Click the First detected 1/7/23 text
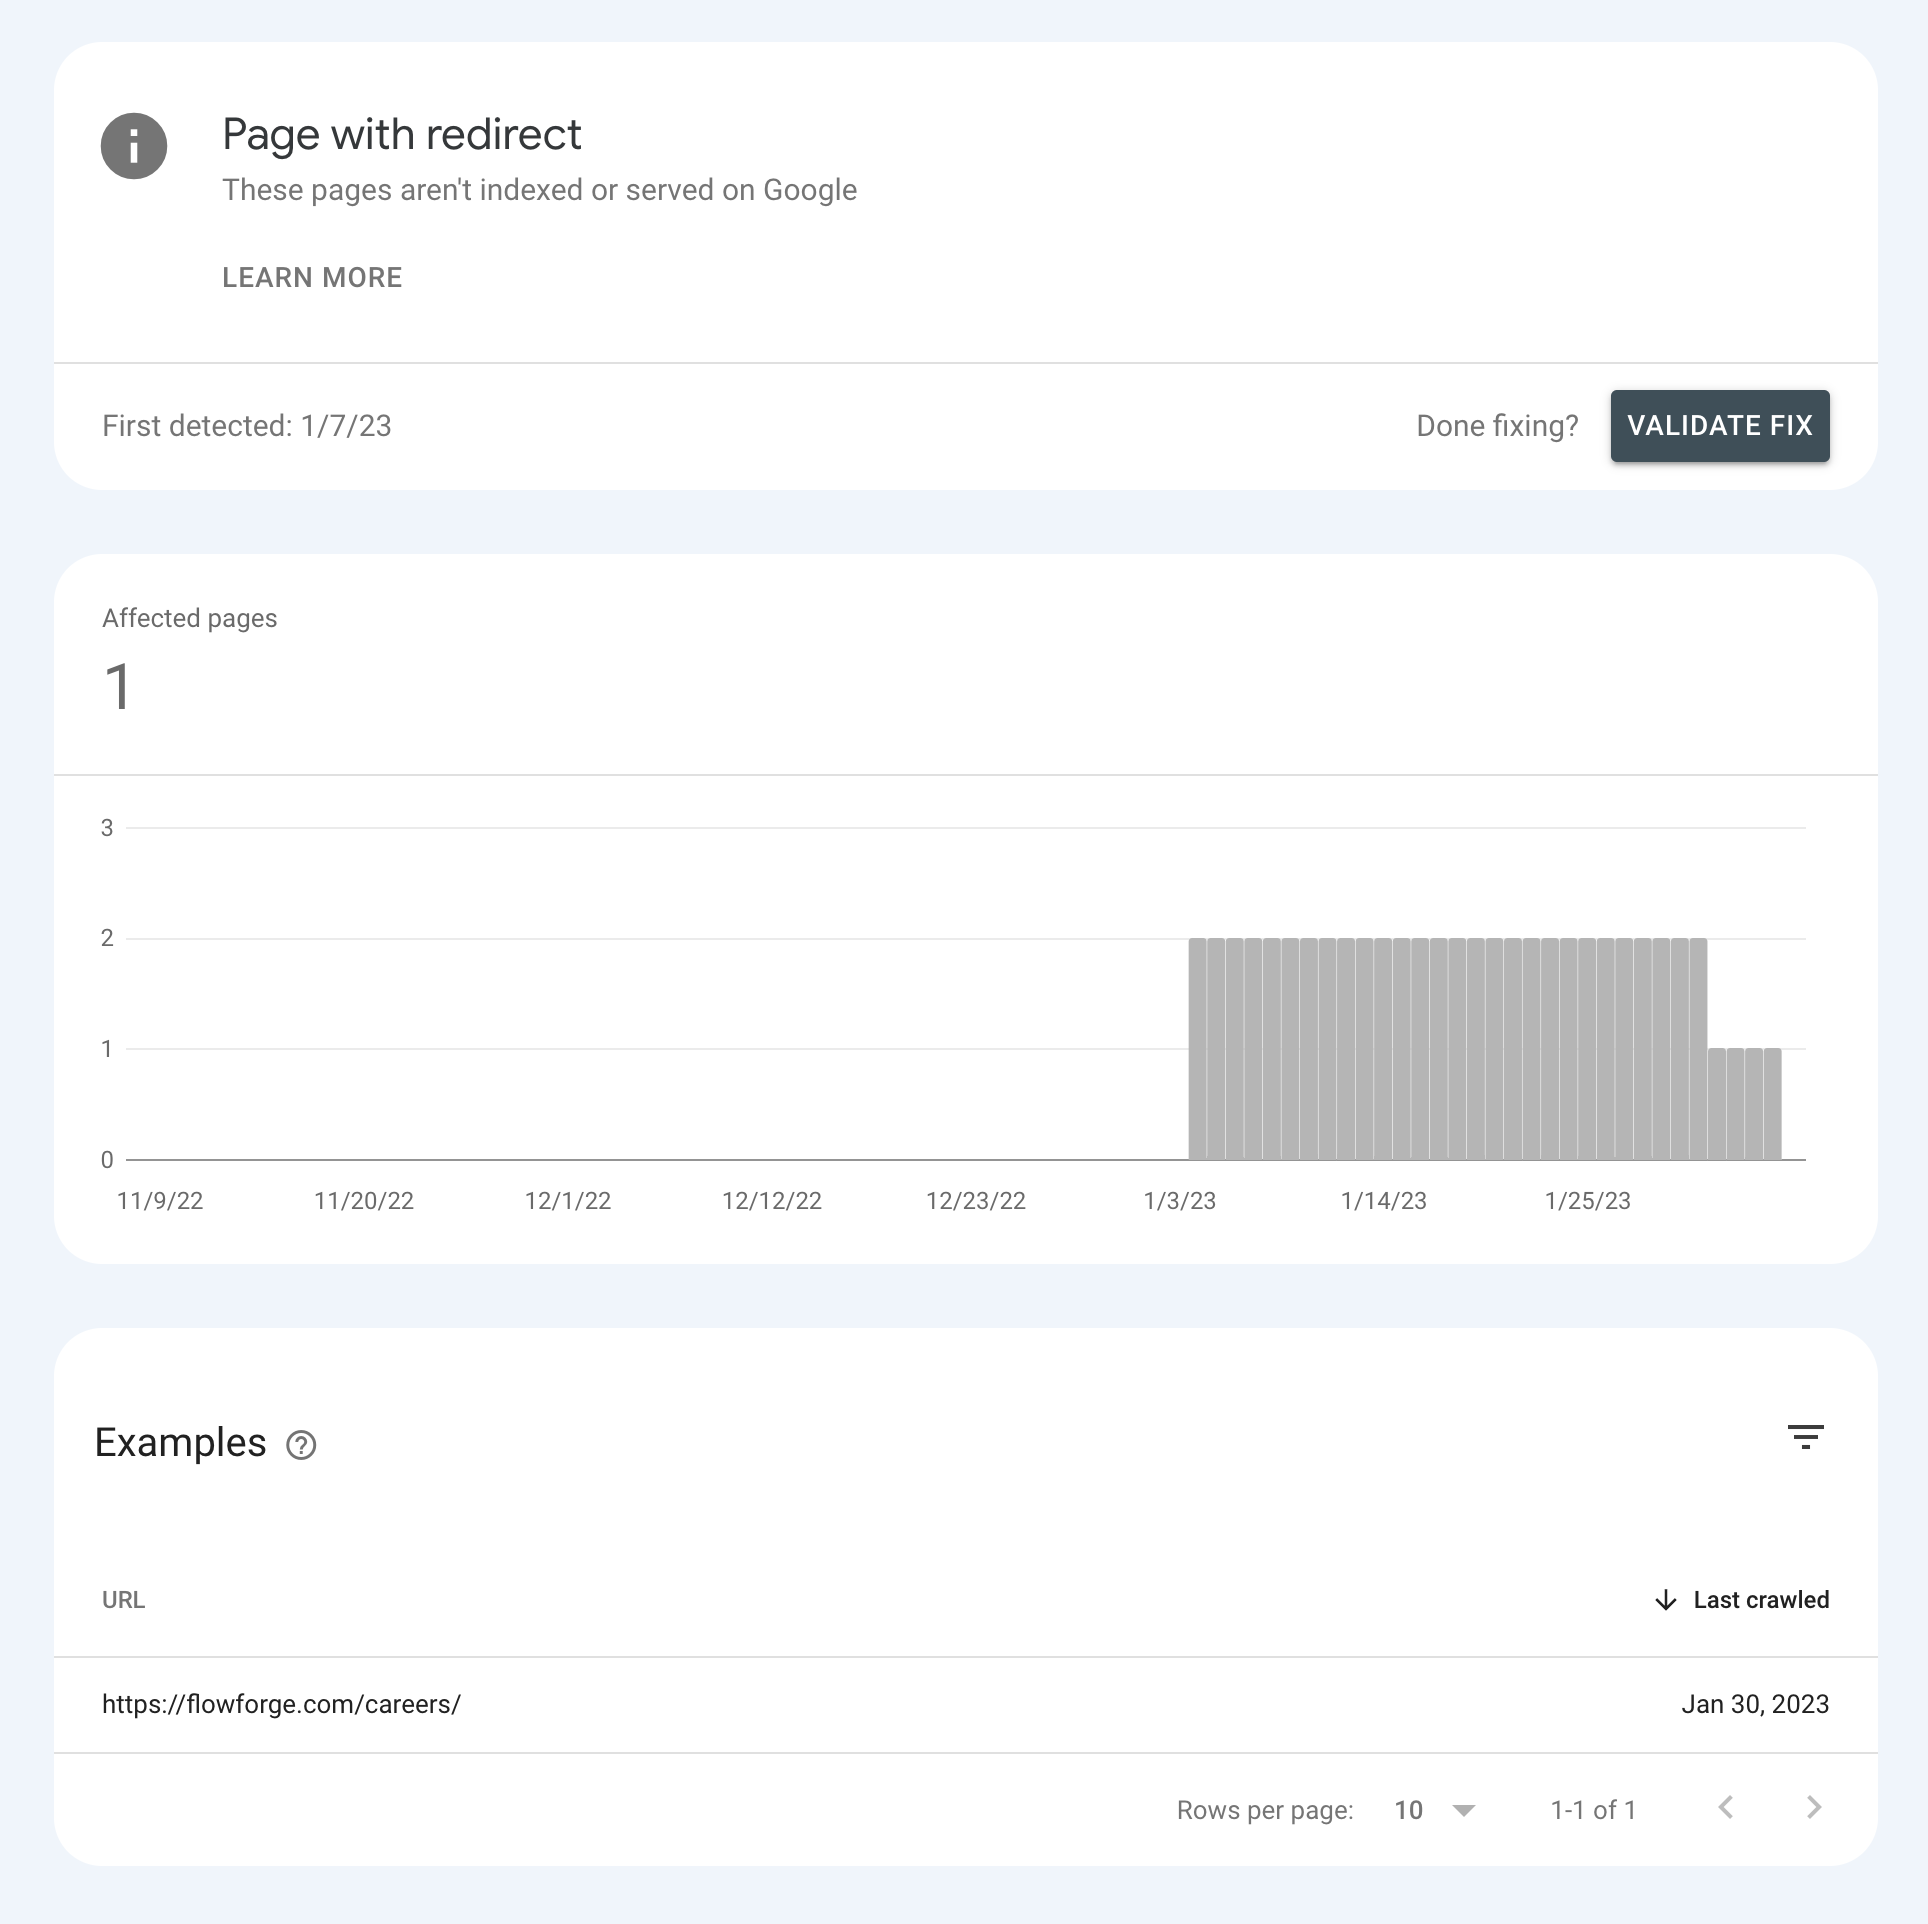Viewport: 1928px width, 1924px height. coord(247,425)
